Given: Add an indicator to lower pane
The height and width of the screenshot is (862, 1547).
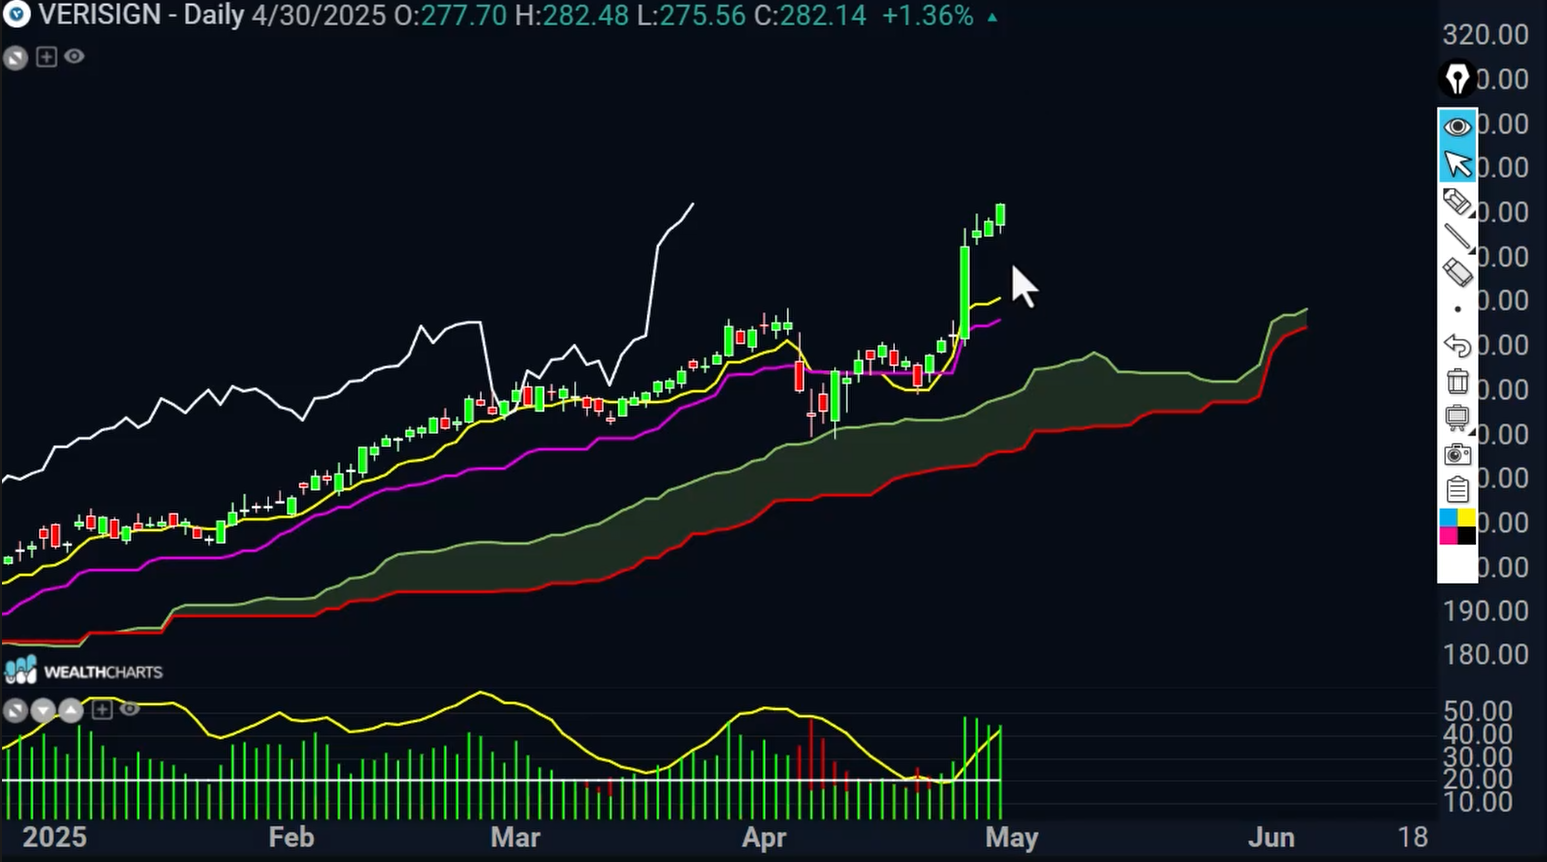Looking at the screenshot, I should point(102,710).
